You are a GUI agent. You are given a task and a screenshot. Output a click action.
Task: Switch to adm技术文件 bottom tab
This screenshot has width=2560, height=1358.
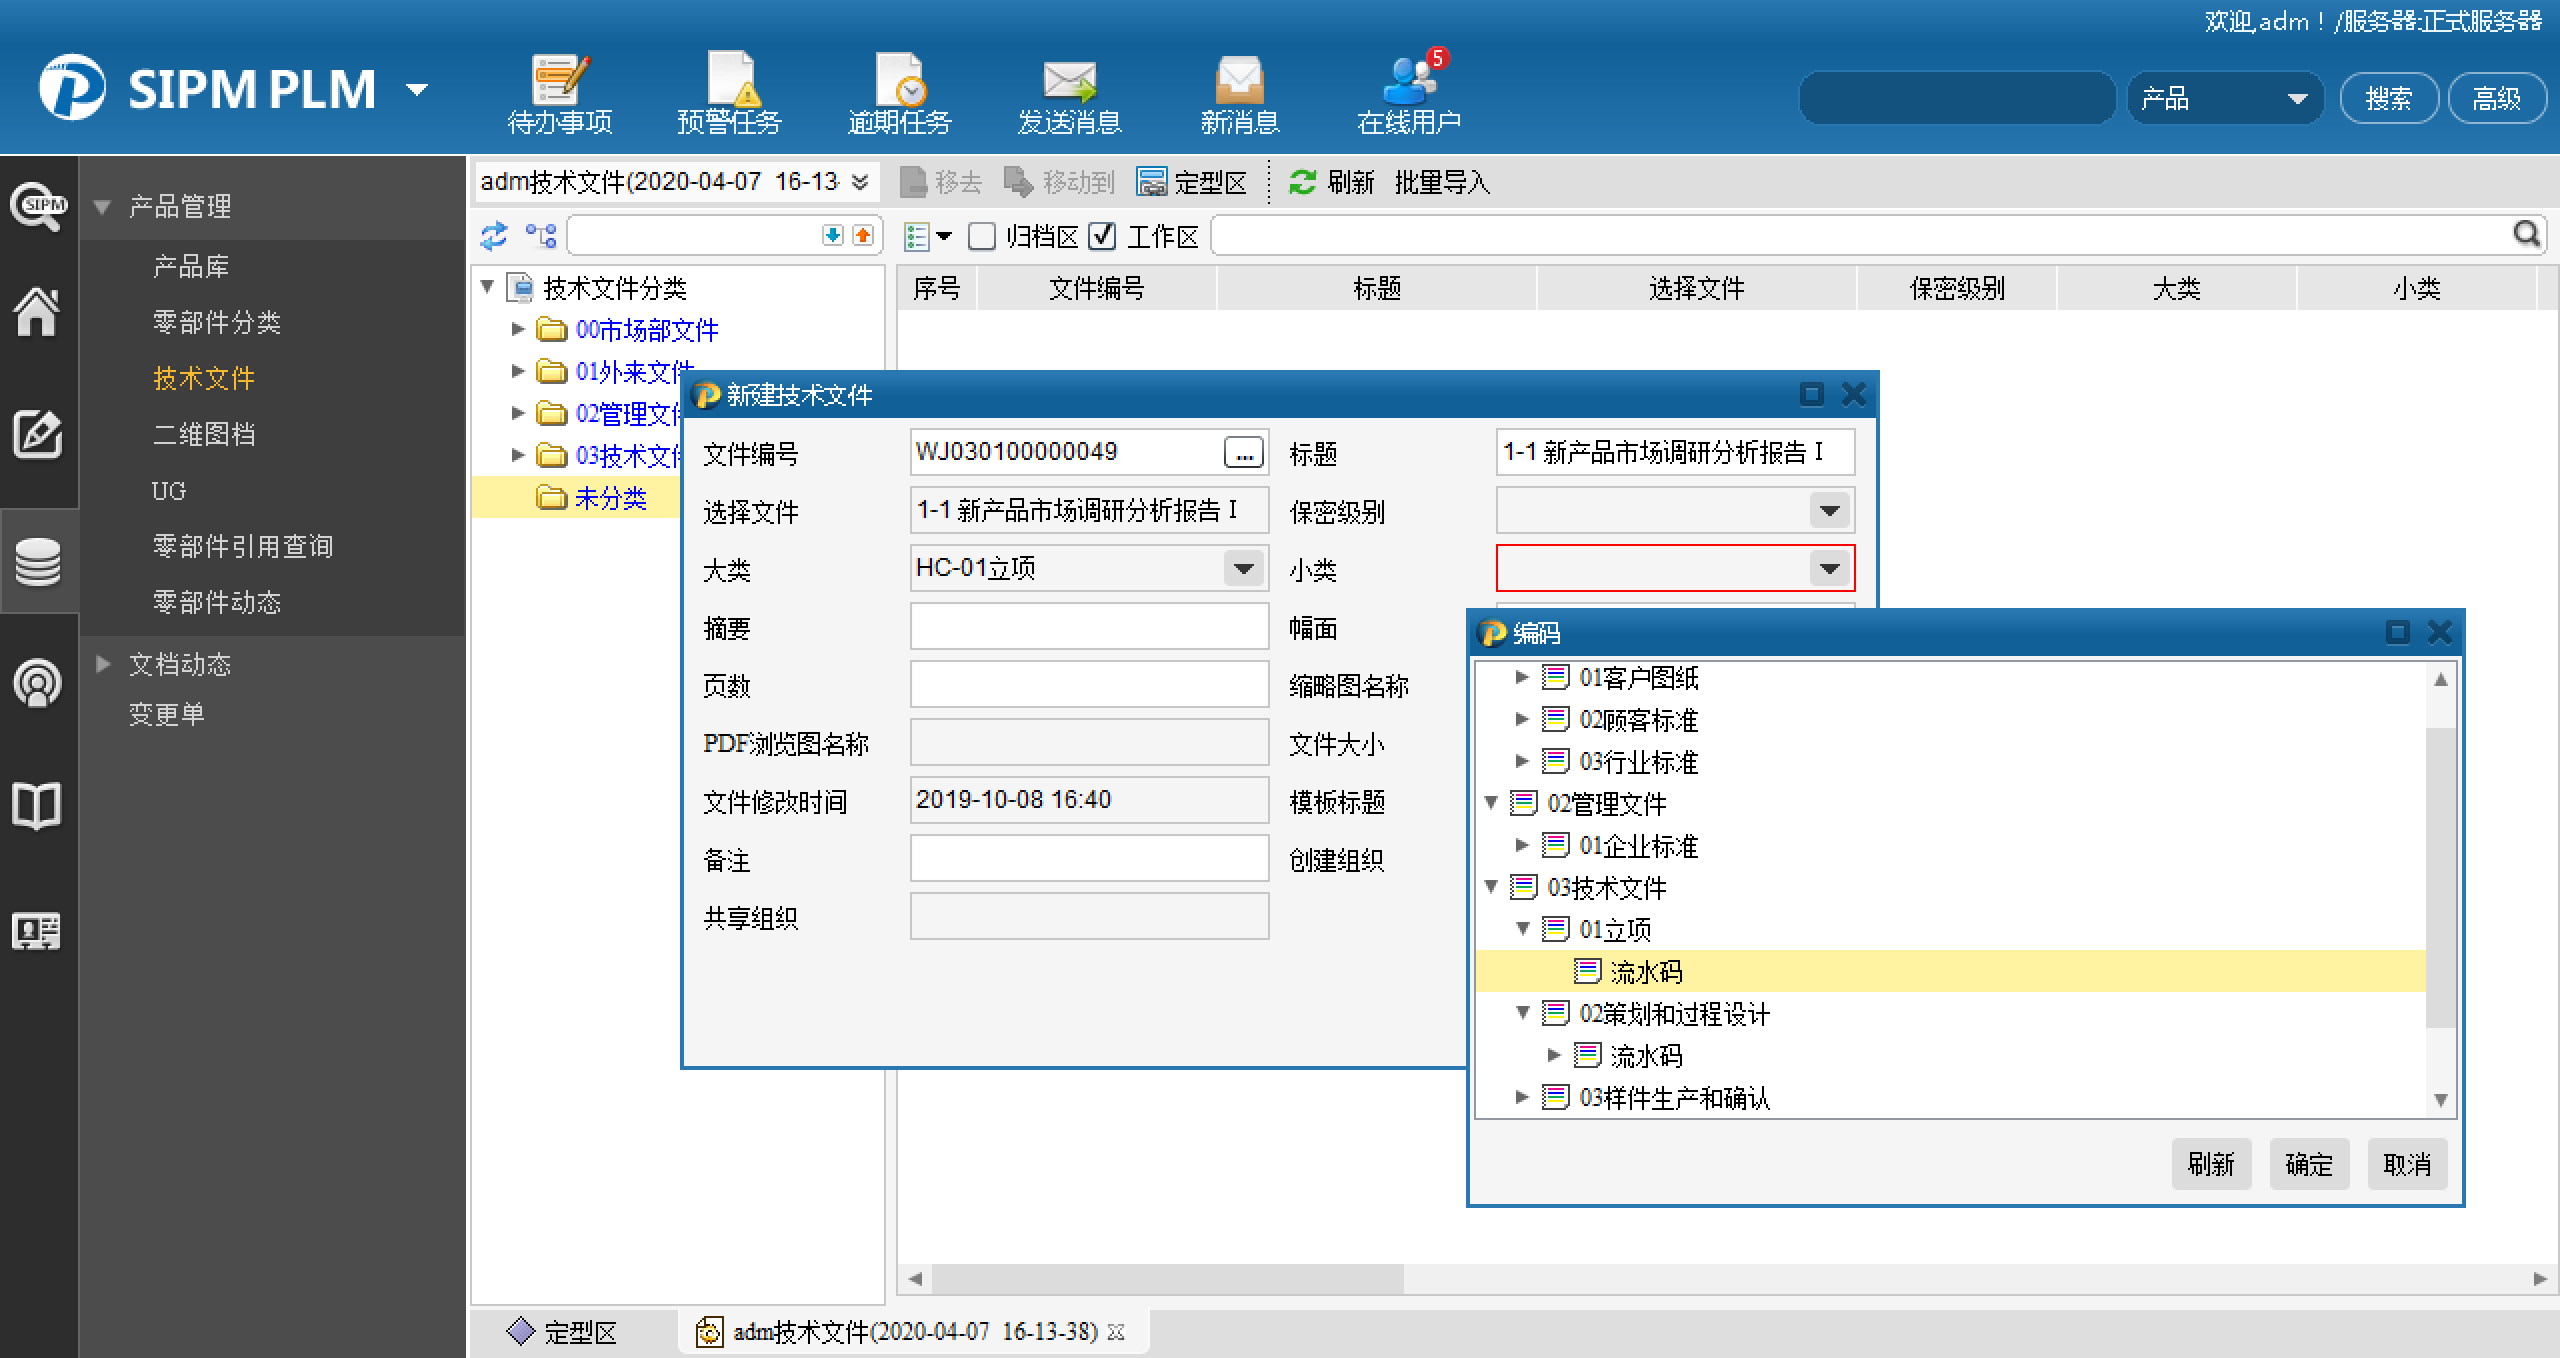click(x=914, y=1332)
